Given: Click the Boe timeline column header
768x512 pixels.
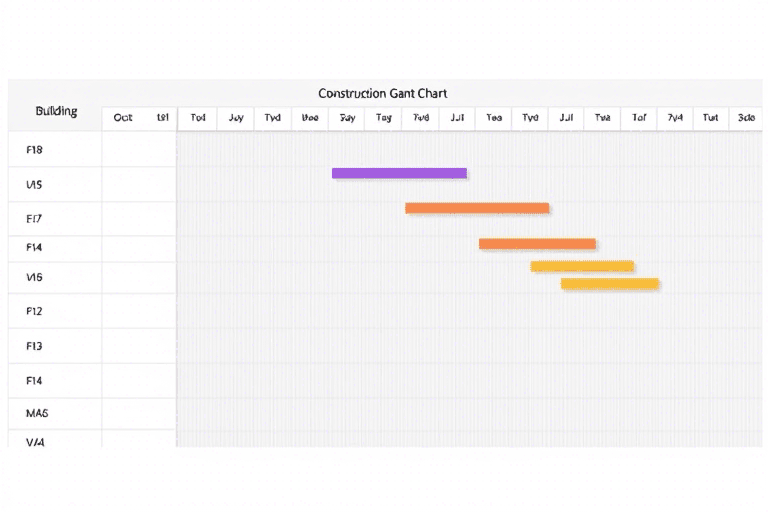Looking at the screenshot, I should coord(310,118).
